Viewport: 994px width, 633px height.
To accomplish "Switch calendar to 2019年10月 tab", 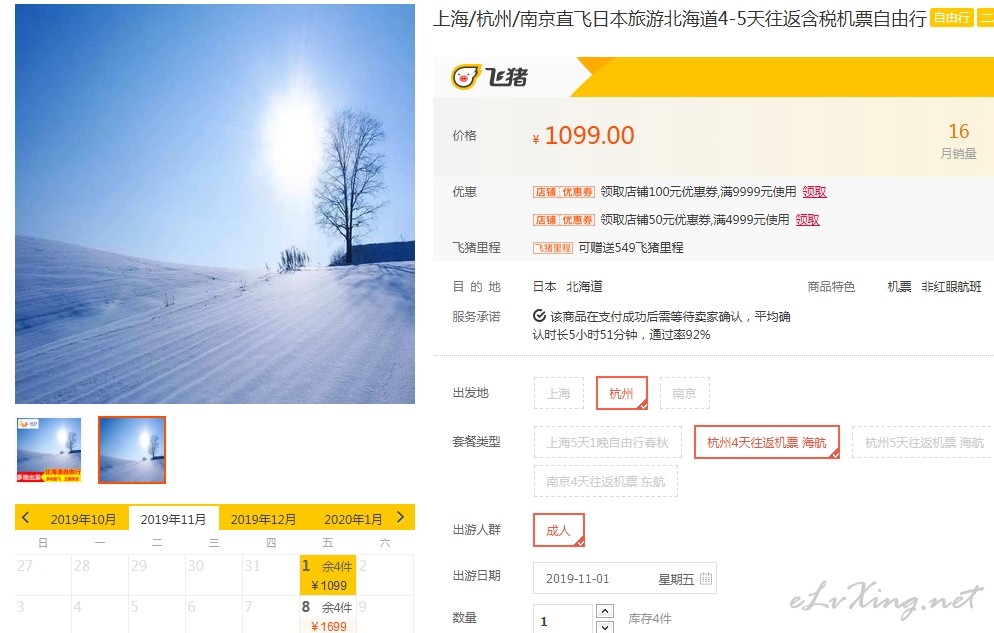I will coord(83,520).
